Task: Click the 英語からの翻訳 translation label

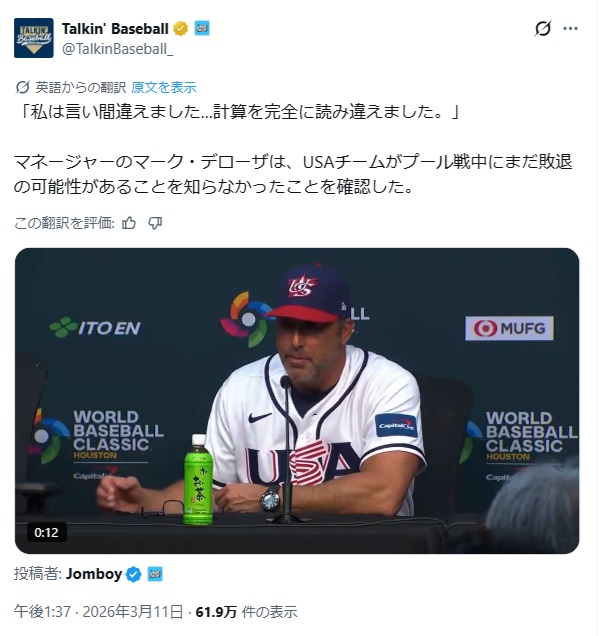Action: [x=81, y=88]
